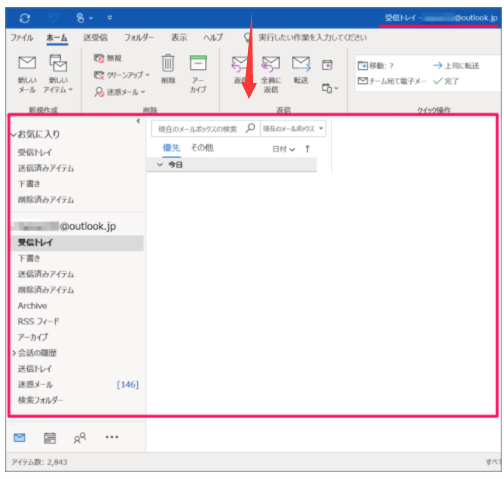Switch to the 優先 inbox tab
This screenshot has height=479, width=504.
(x=171, y=148)
